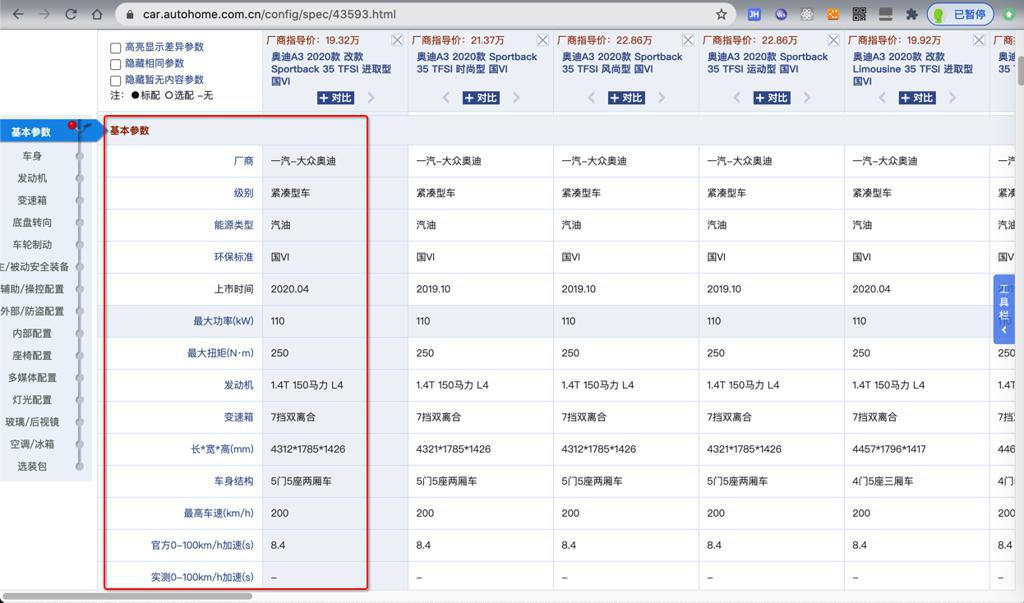This screenshot has height=603, width=1024.
Task: Open the 选装包 section
Action: click(32, 466)
